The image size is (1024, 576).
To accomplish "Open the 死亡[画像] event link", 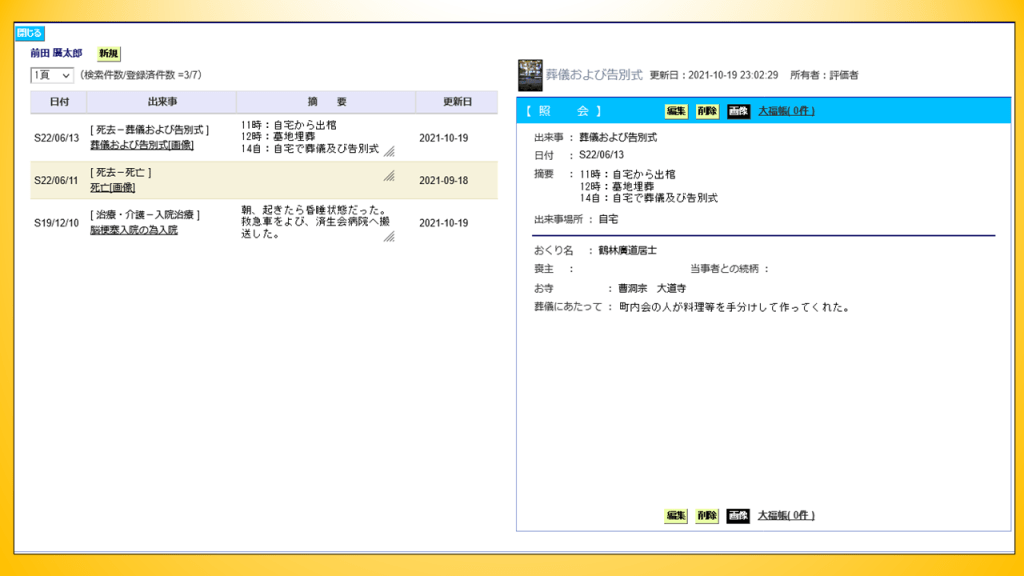I will [112, 187].
